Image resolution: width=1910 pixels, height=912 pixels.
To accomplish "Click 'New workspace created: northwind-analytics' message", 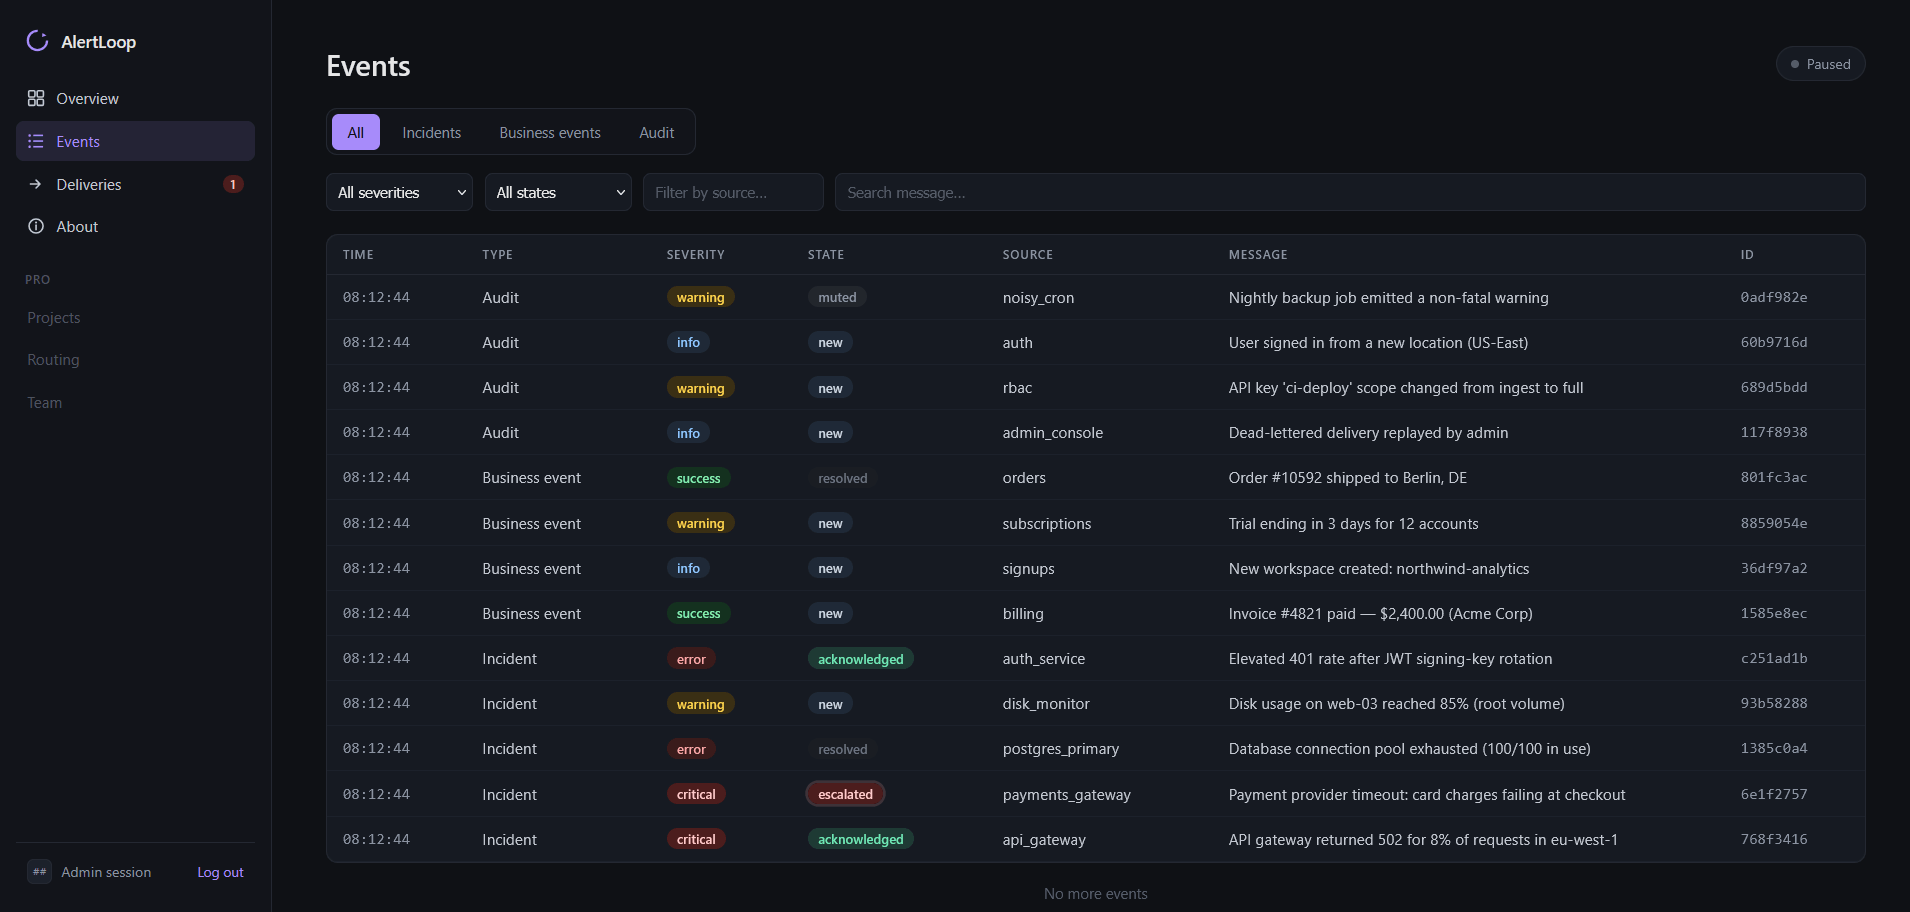I will tap(1379, 568).
